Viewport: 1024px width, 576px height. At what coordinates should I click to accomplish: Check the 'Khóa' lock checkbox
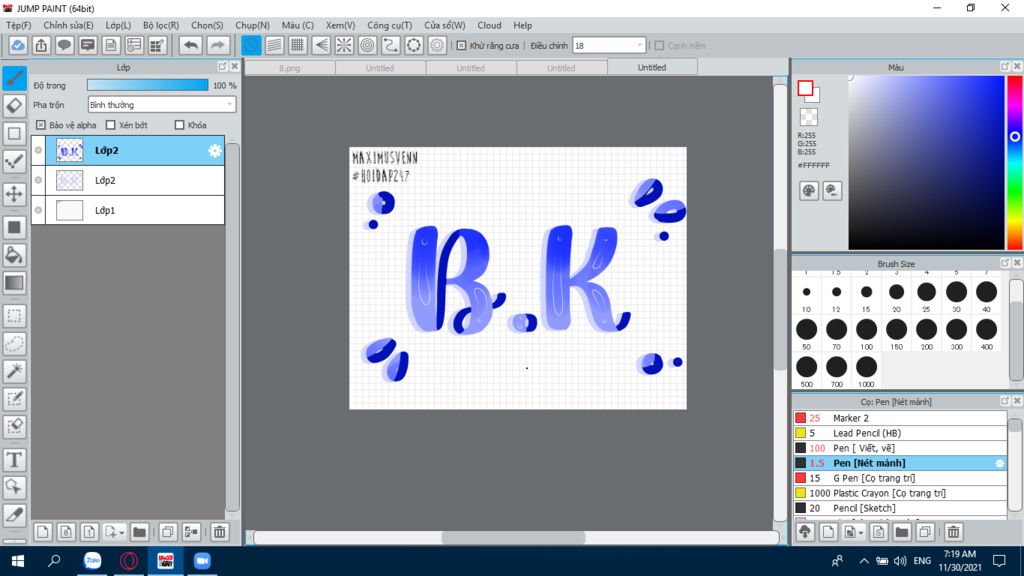[x=180, y=125]
